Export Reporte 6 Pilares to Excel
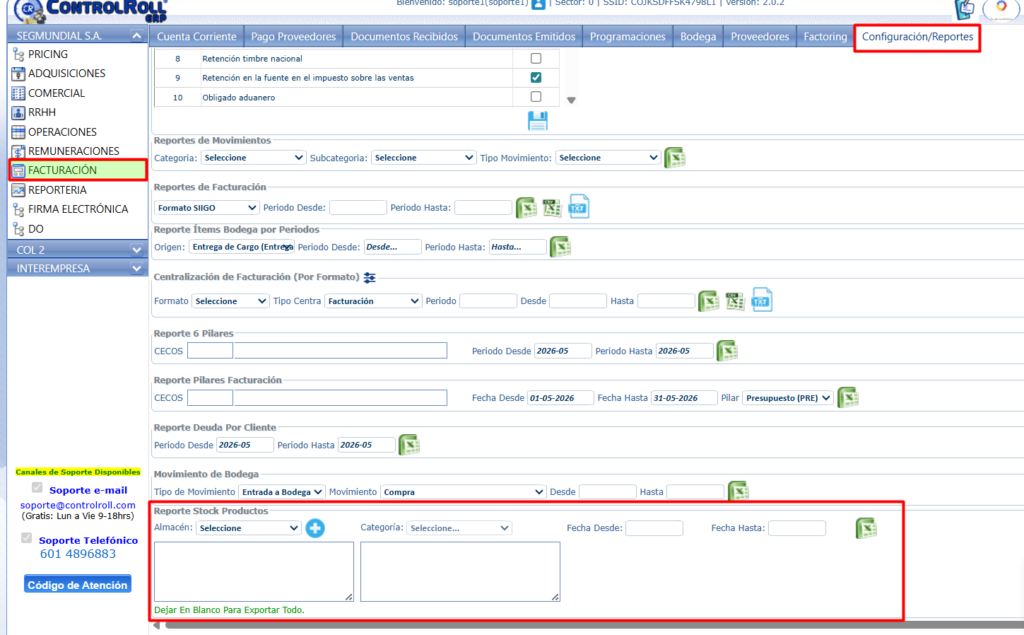The width and height of the screenshot is (1024, 635). (x=727, y=351)
